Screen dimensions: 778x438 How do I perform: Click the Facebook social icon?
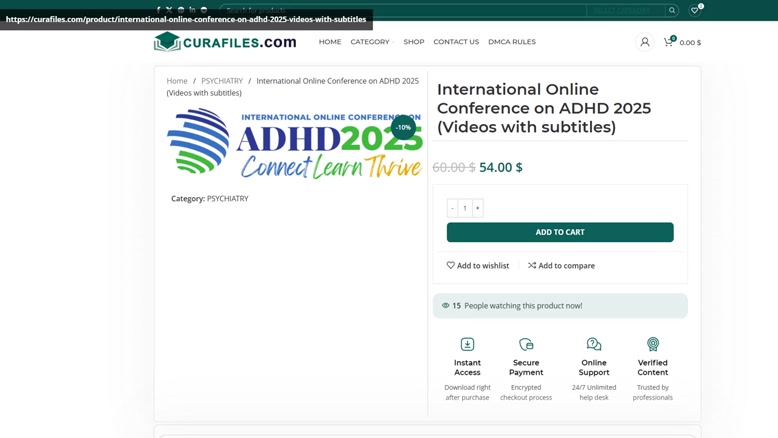click(x=158, y=9)
